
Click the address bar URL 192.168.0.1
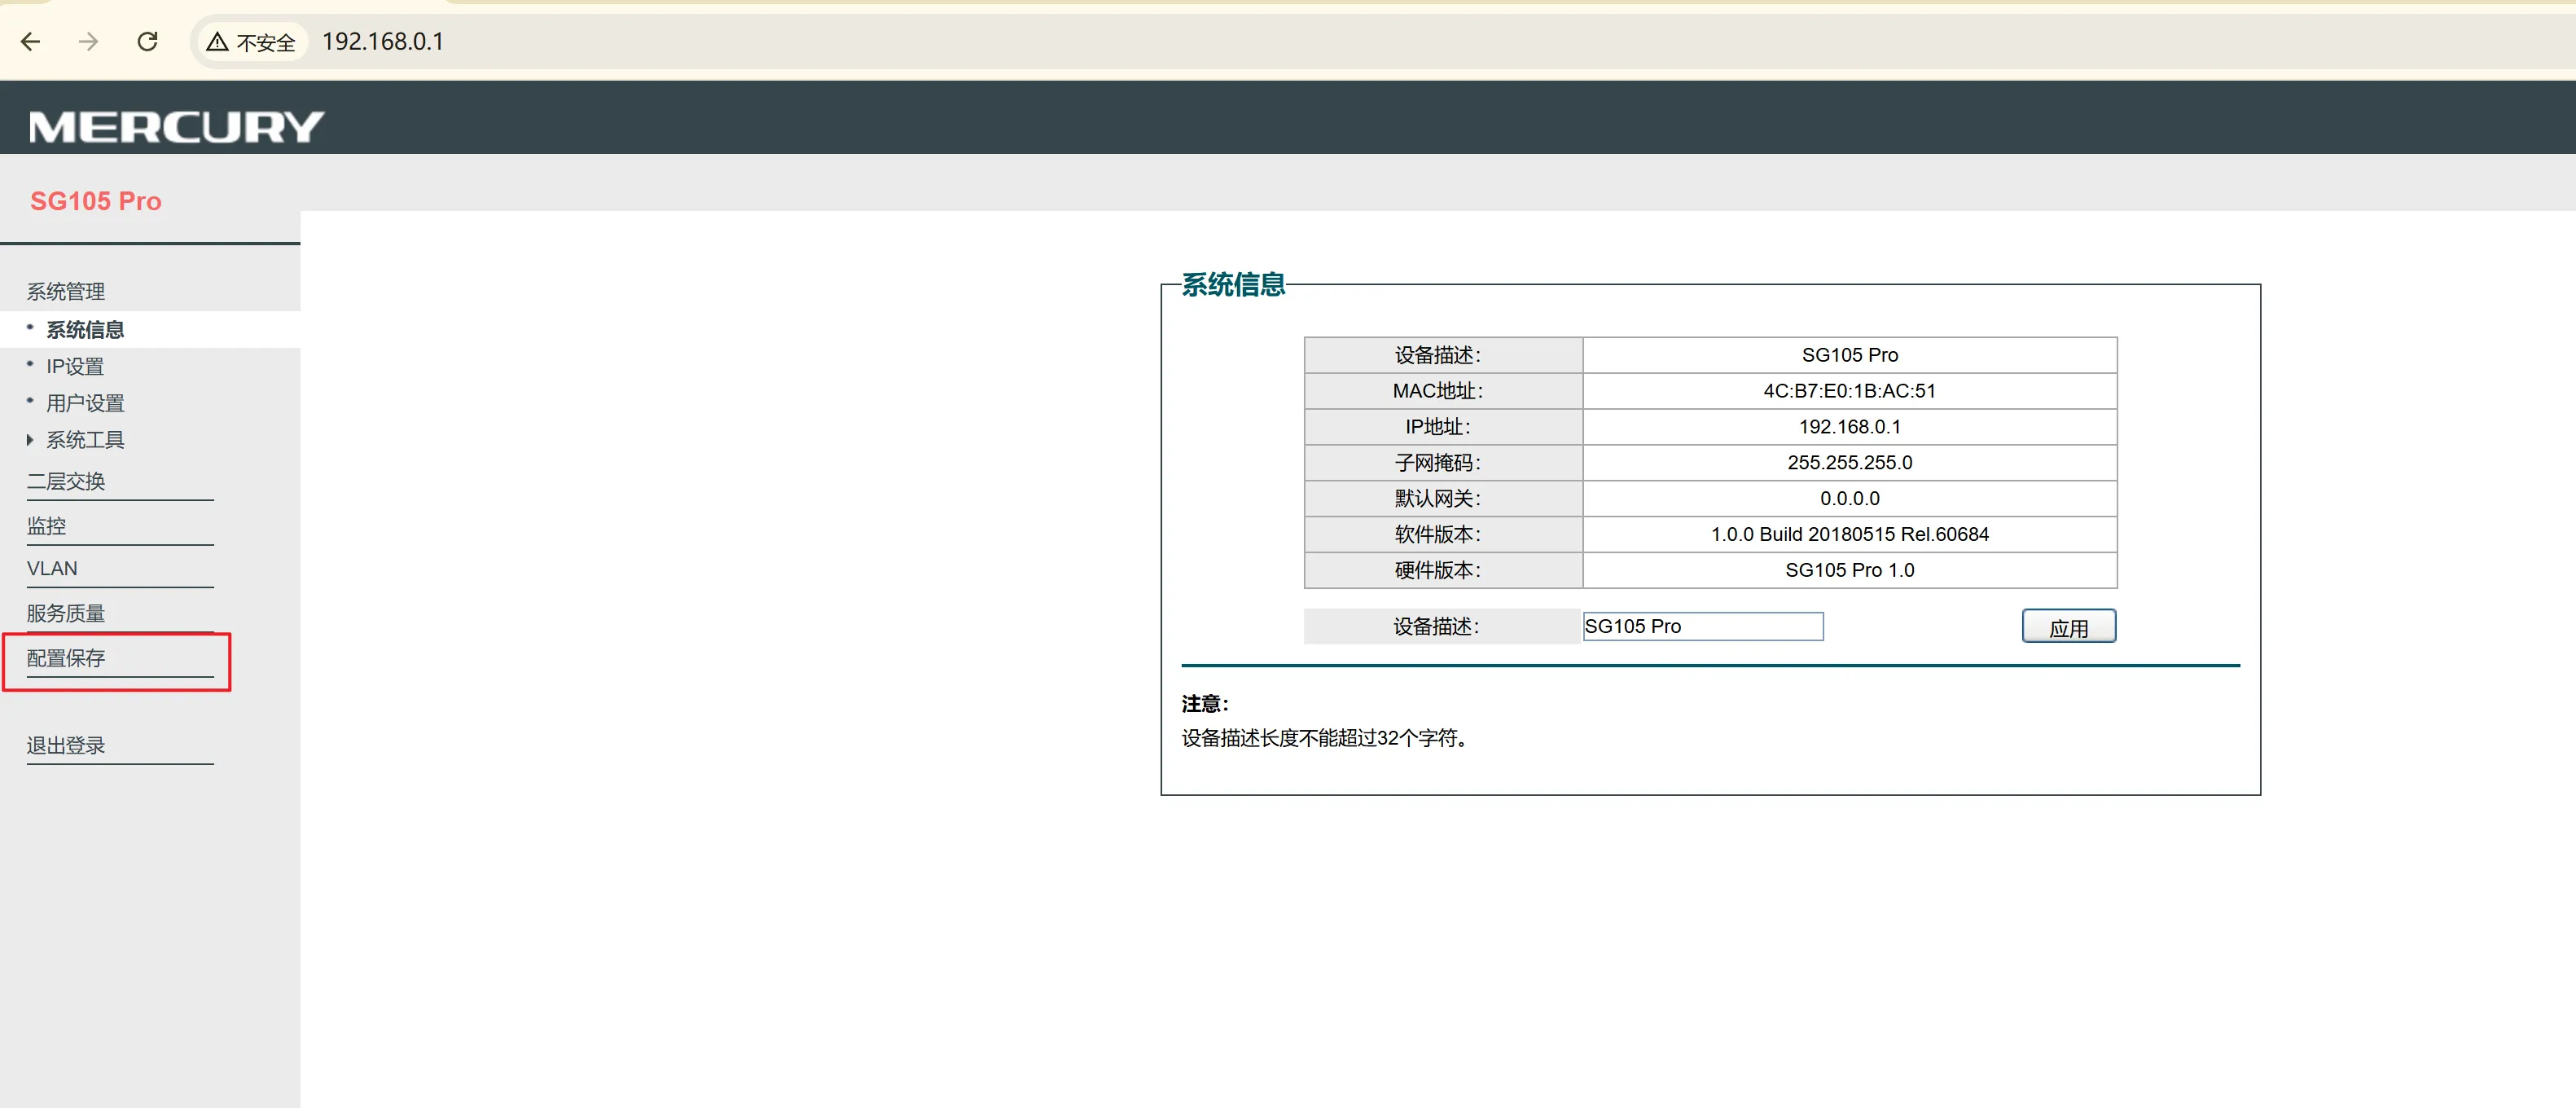(x=383, y=41)
